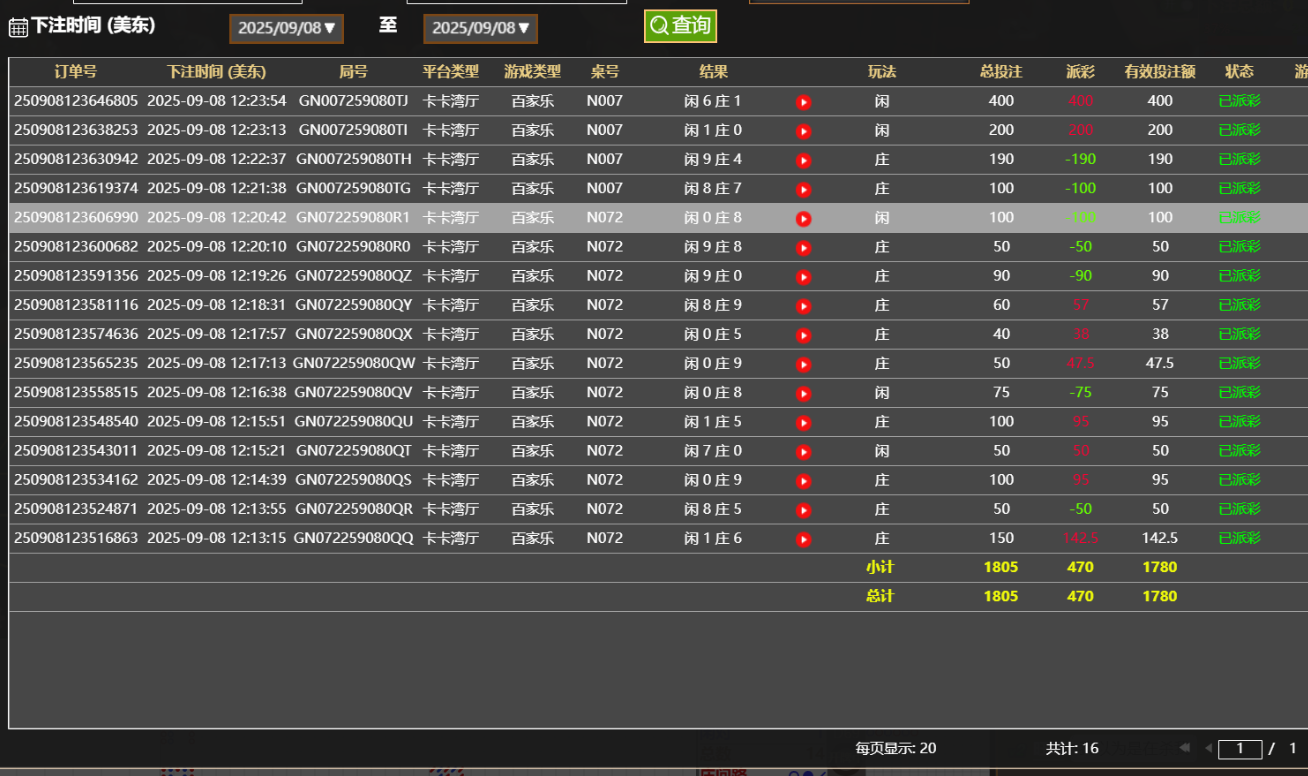Play replay for round GN007259080TH
The width and height of the screenshot is (1308, 776).
(x=803, y=160)
